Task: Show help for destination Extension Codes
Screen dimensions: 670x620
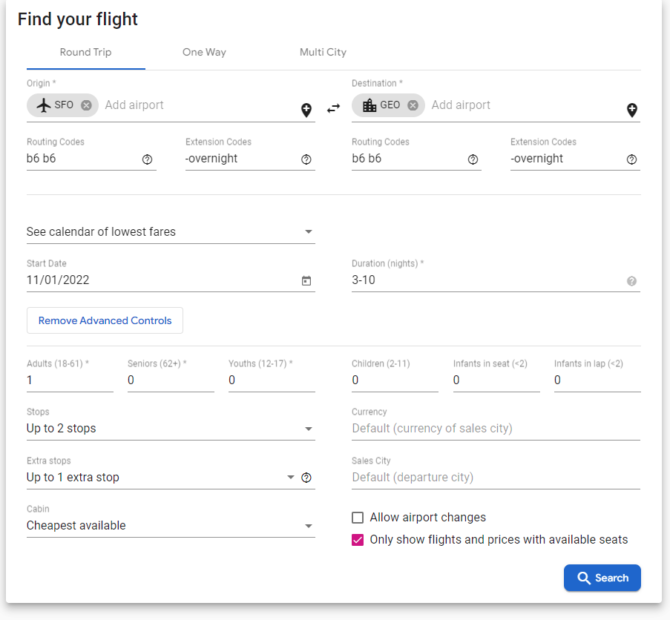Action: click(632, 159)
